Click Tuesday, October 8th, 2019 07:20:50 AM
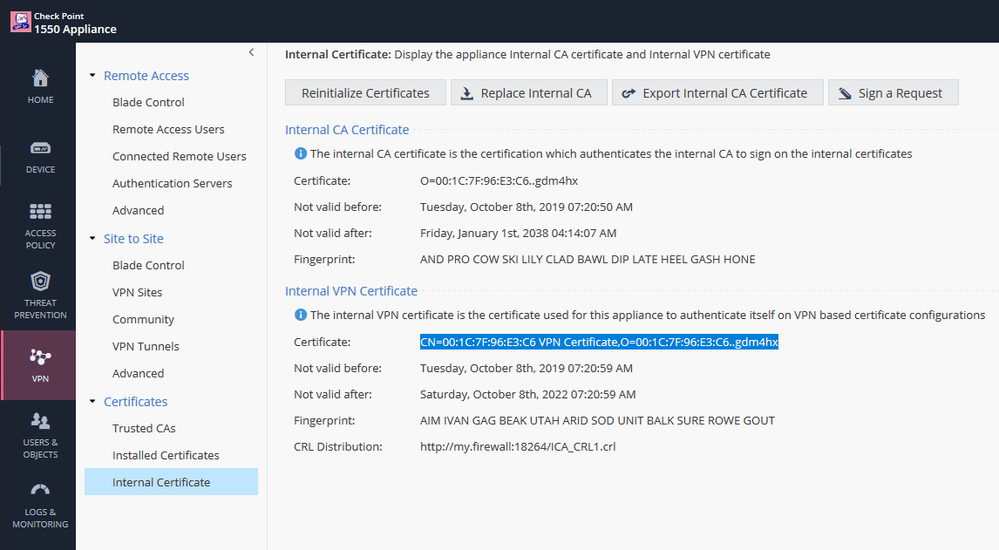 (x=526, y=207)
